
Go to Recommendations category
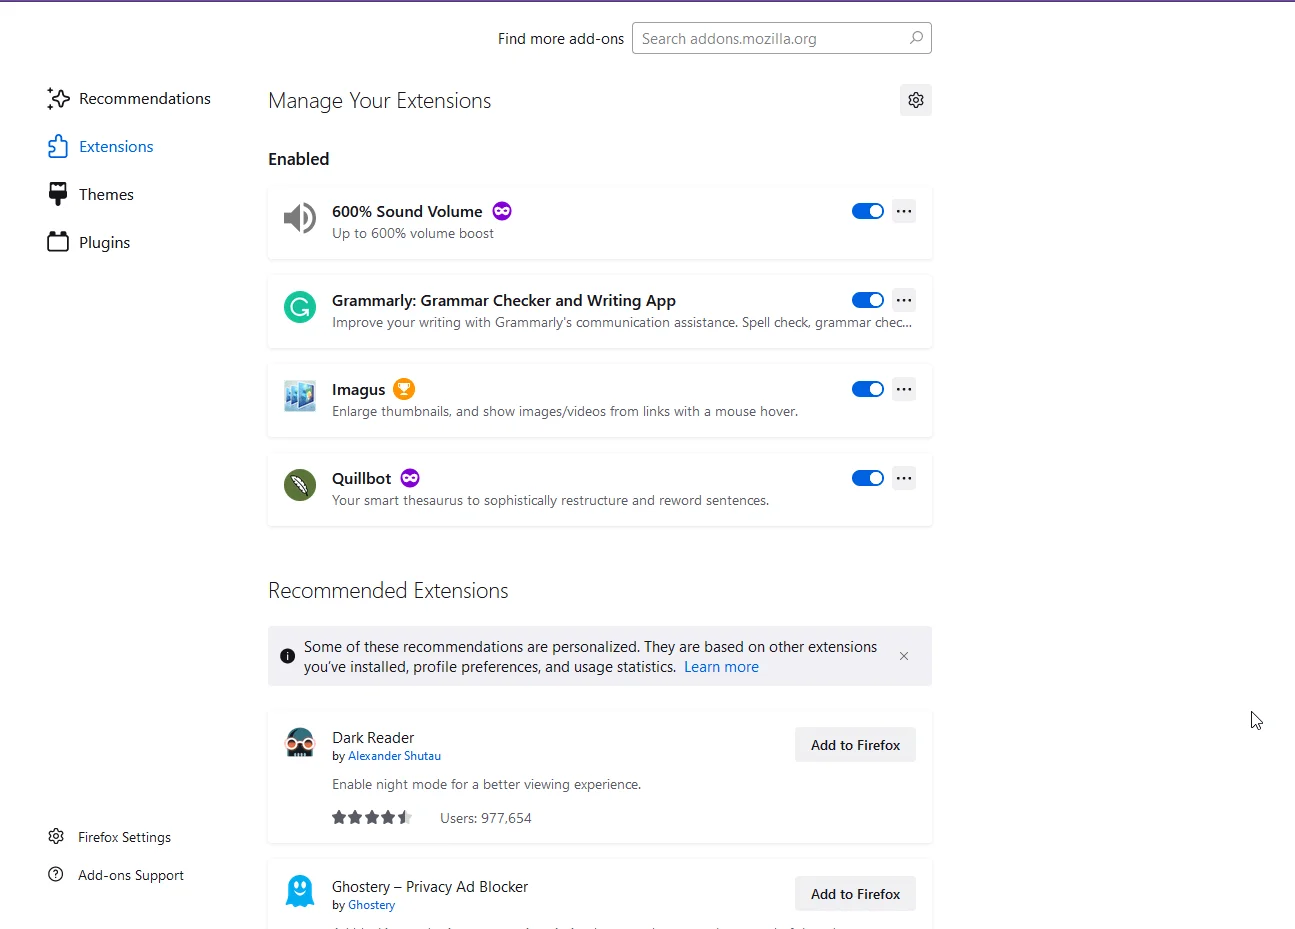pos(129,98)
